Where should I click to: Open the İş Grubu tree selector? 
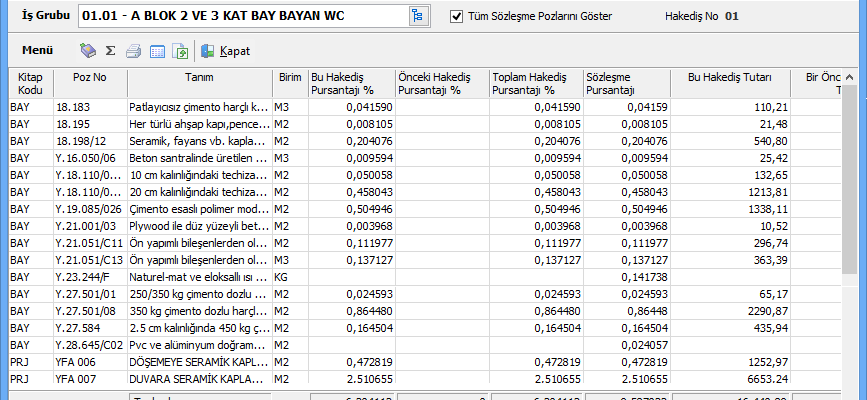click(417, 16)
